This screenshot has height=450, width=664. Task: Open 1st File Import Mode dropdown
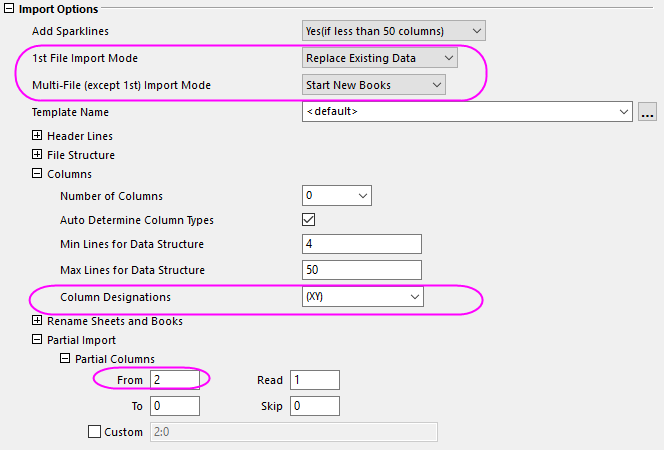pos(380,58)
